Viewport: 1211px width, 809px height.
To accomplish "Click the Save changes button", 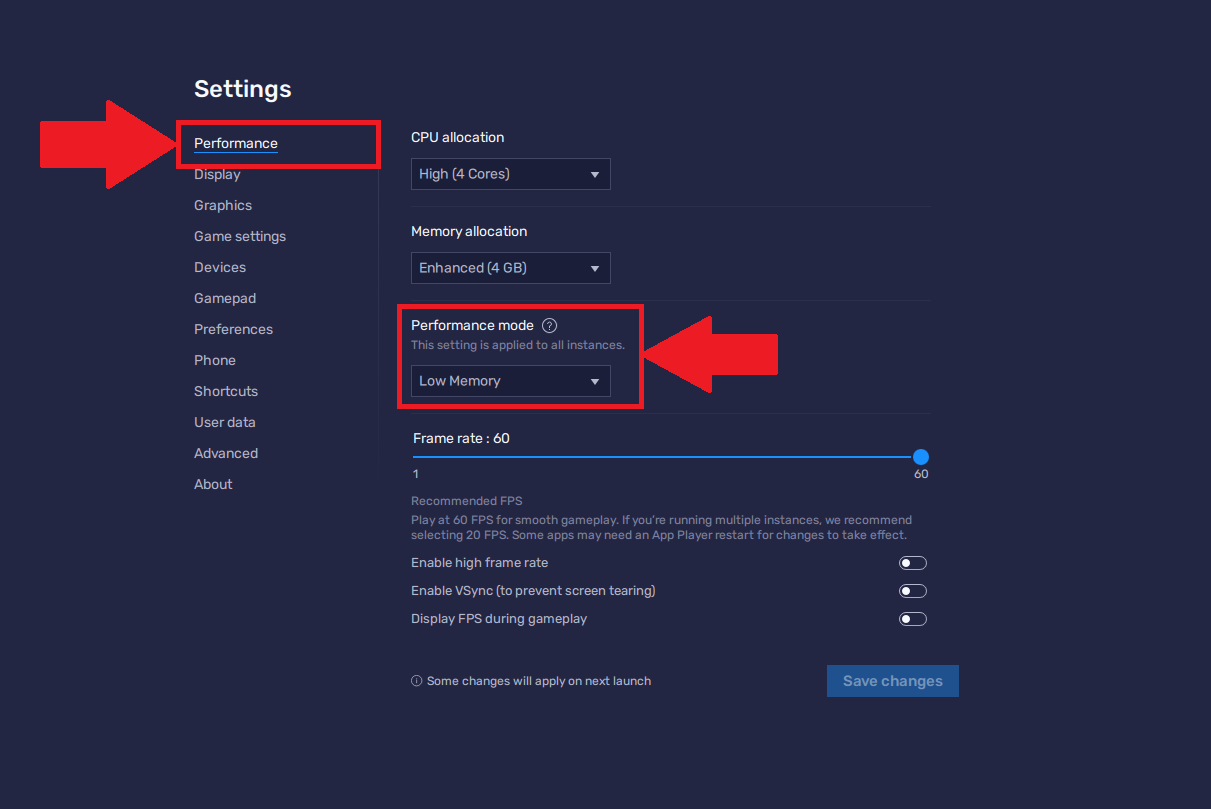I will (x=892, y=681).
